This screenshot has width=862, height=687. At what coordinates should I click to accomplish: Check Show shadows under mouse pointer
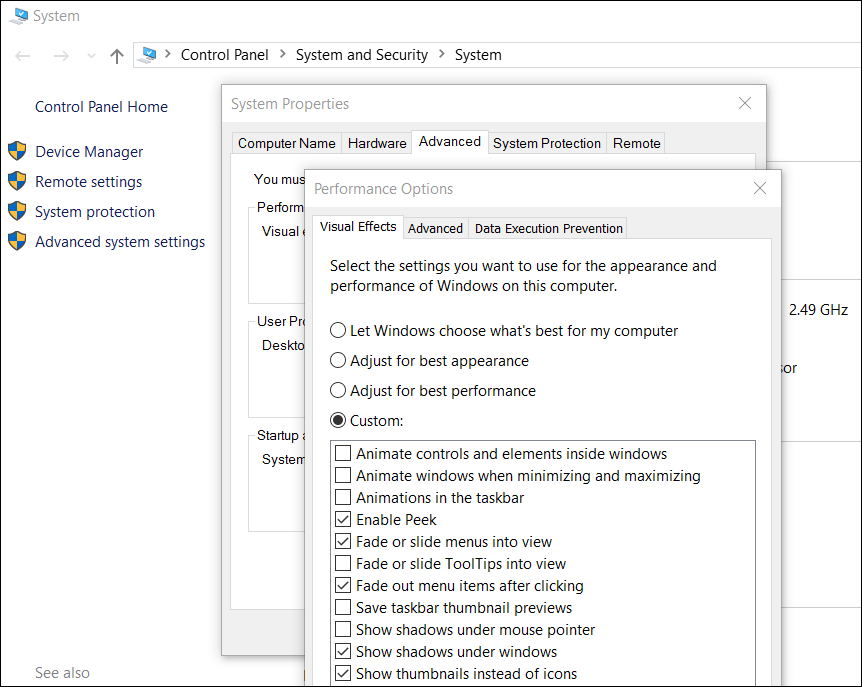coord(343,629)
